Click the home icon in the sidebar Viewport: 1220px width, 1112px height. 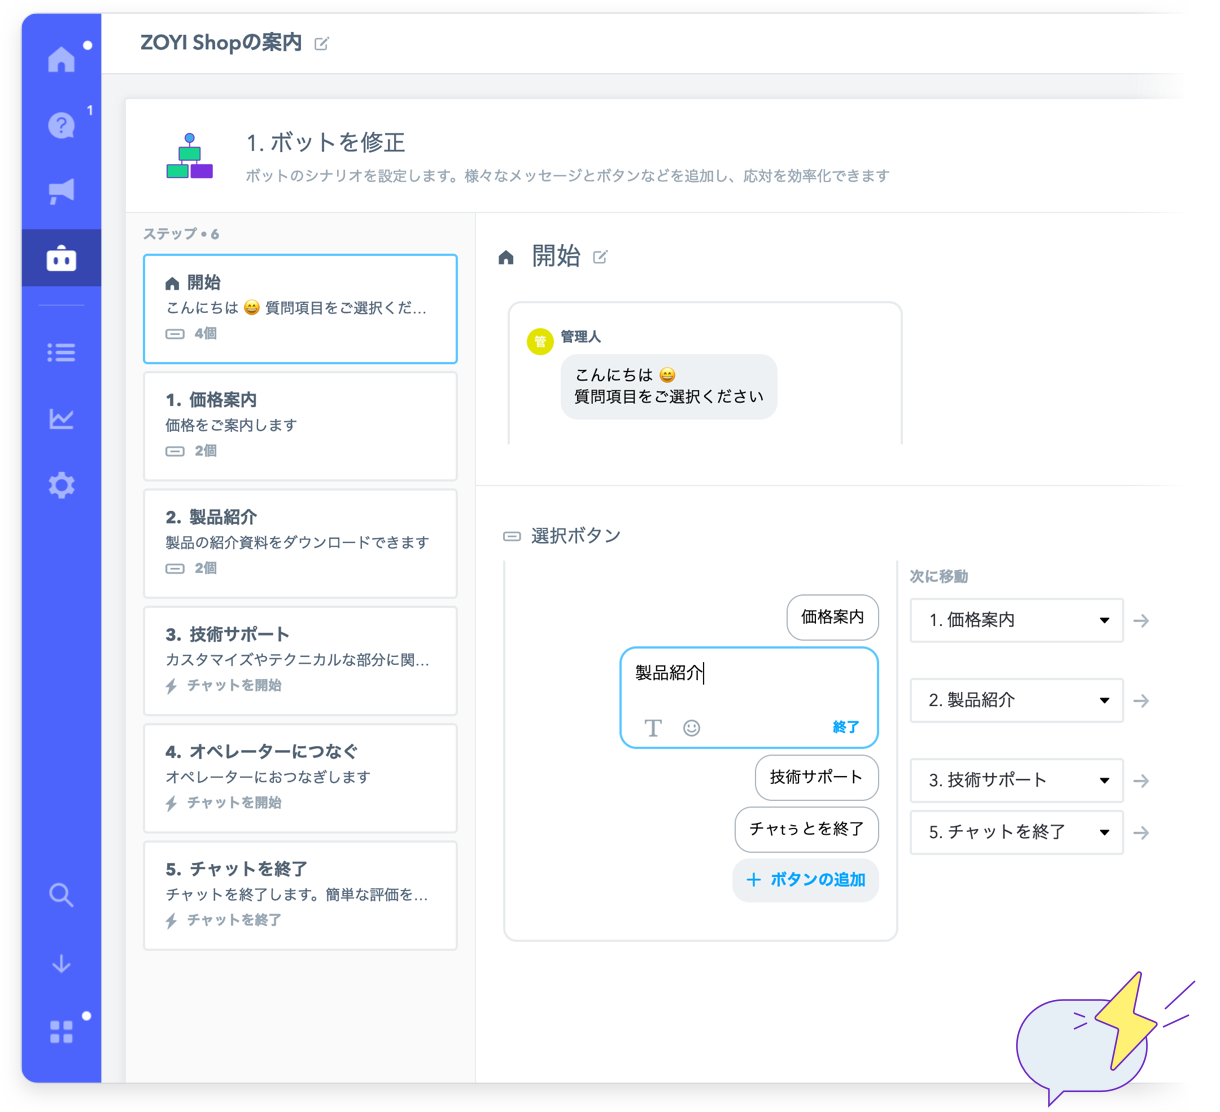pyautogui.click(x=61, y=60)
